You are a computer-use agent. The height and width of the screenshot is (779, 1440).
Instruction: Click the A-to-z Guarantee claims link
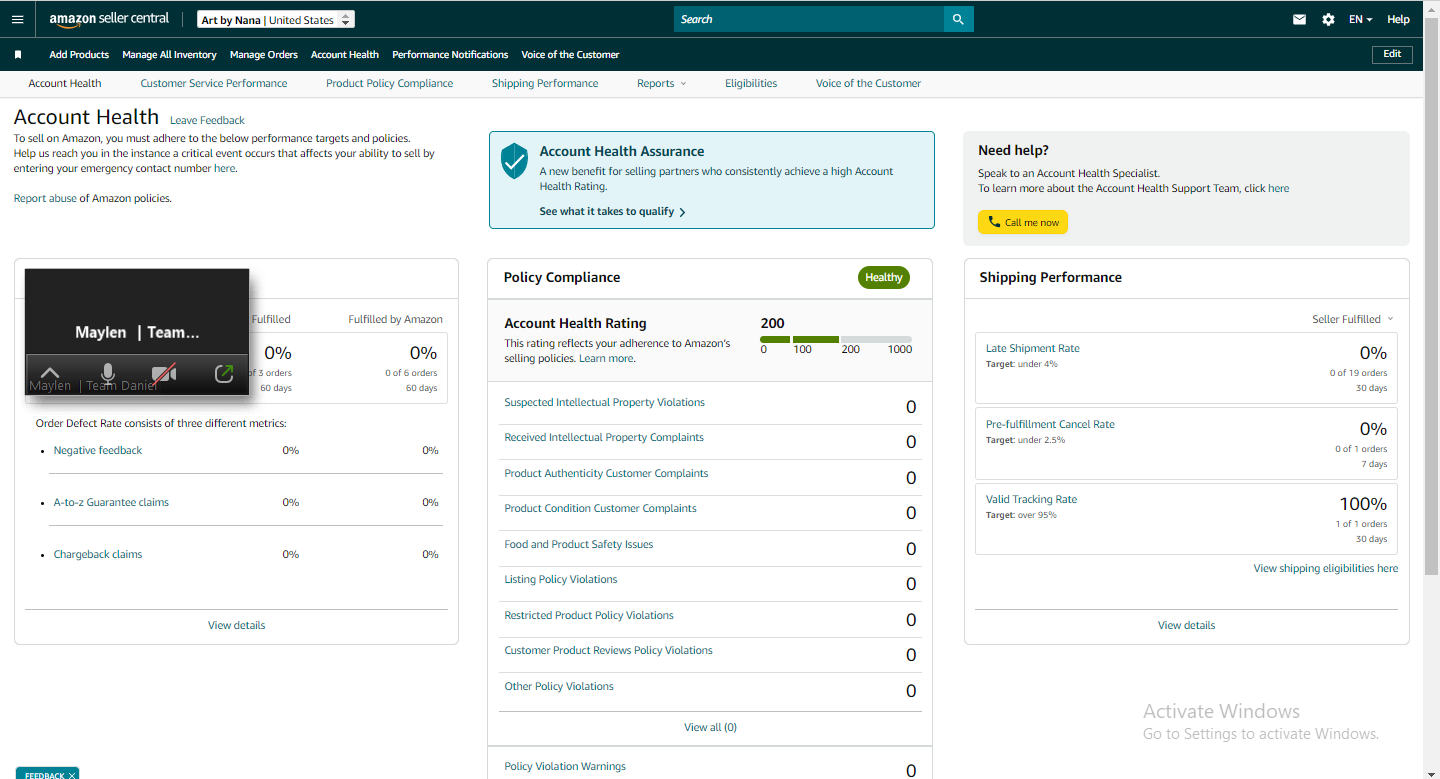pos(111,502)
